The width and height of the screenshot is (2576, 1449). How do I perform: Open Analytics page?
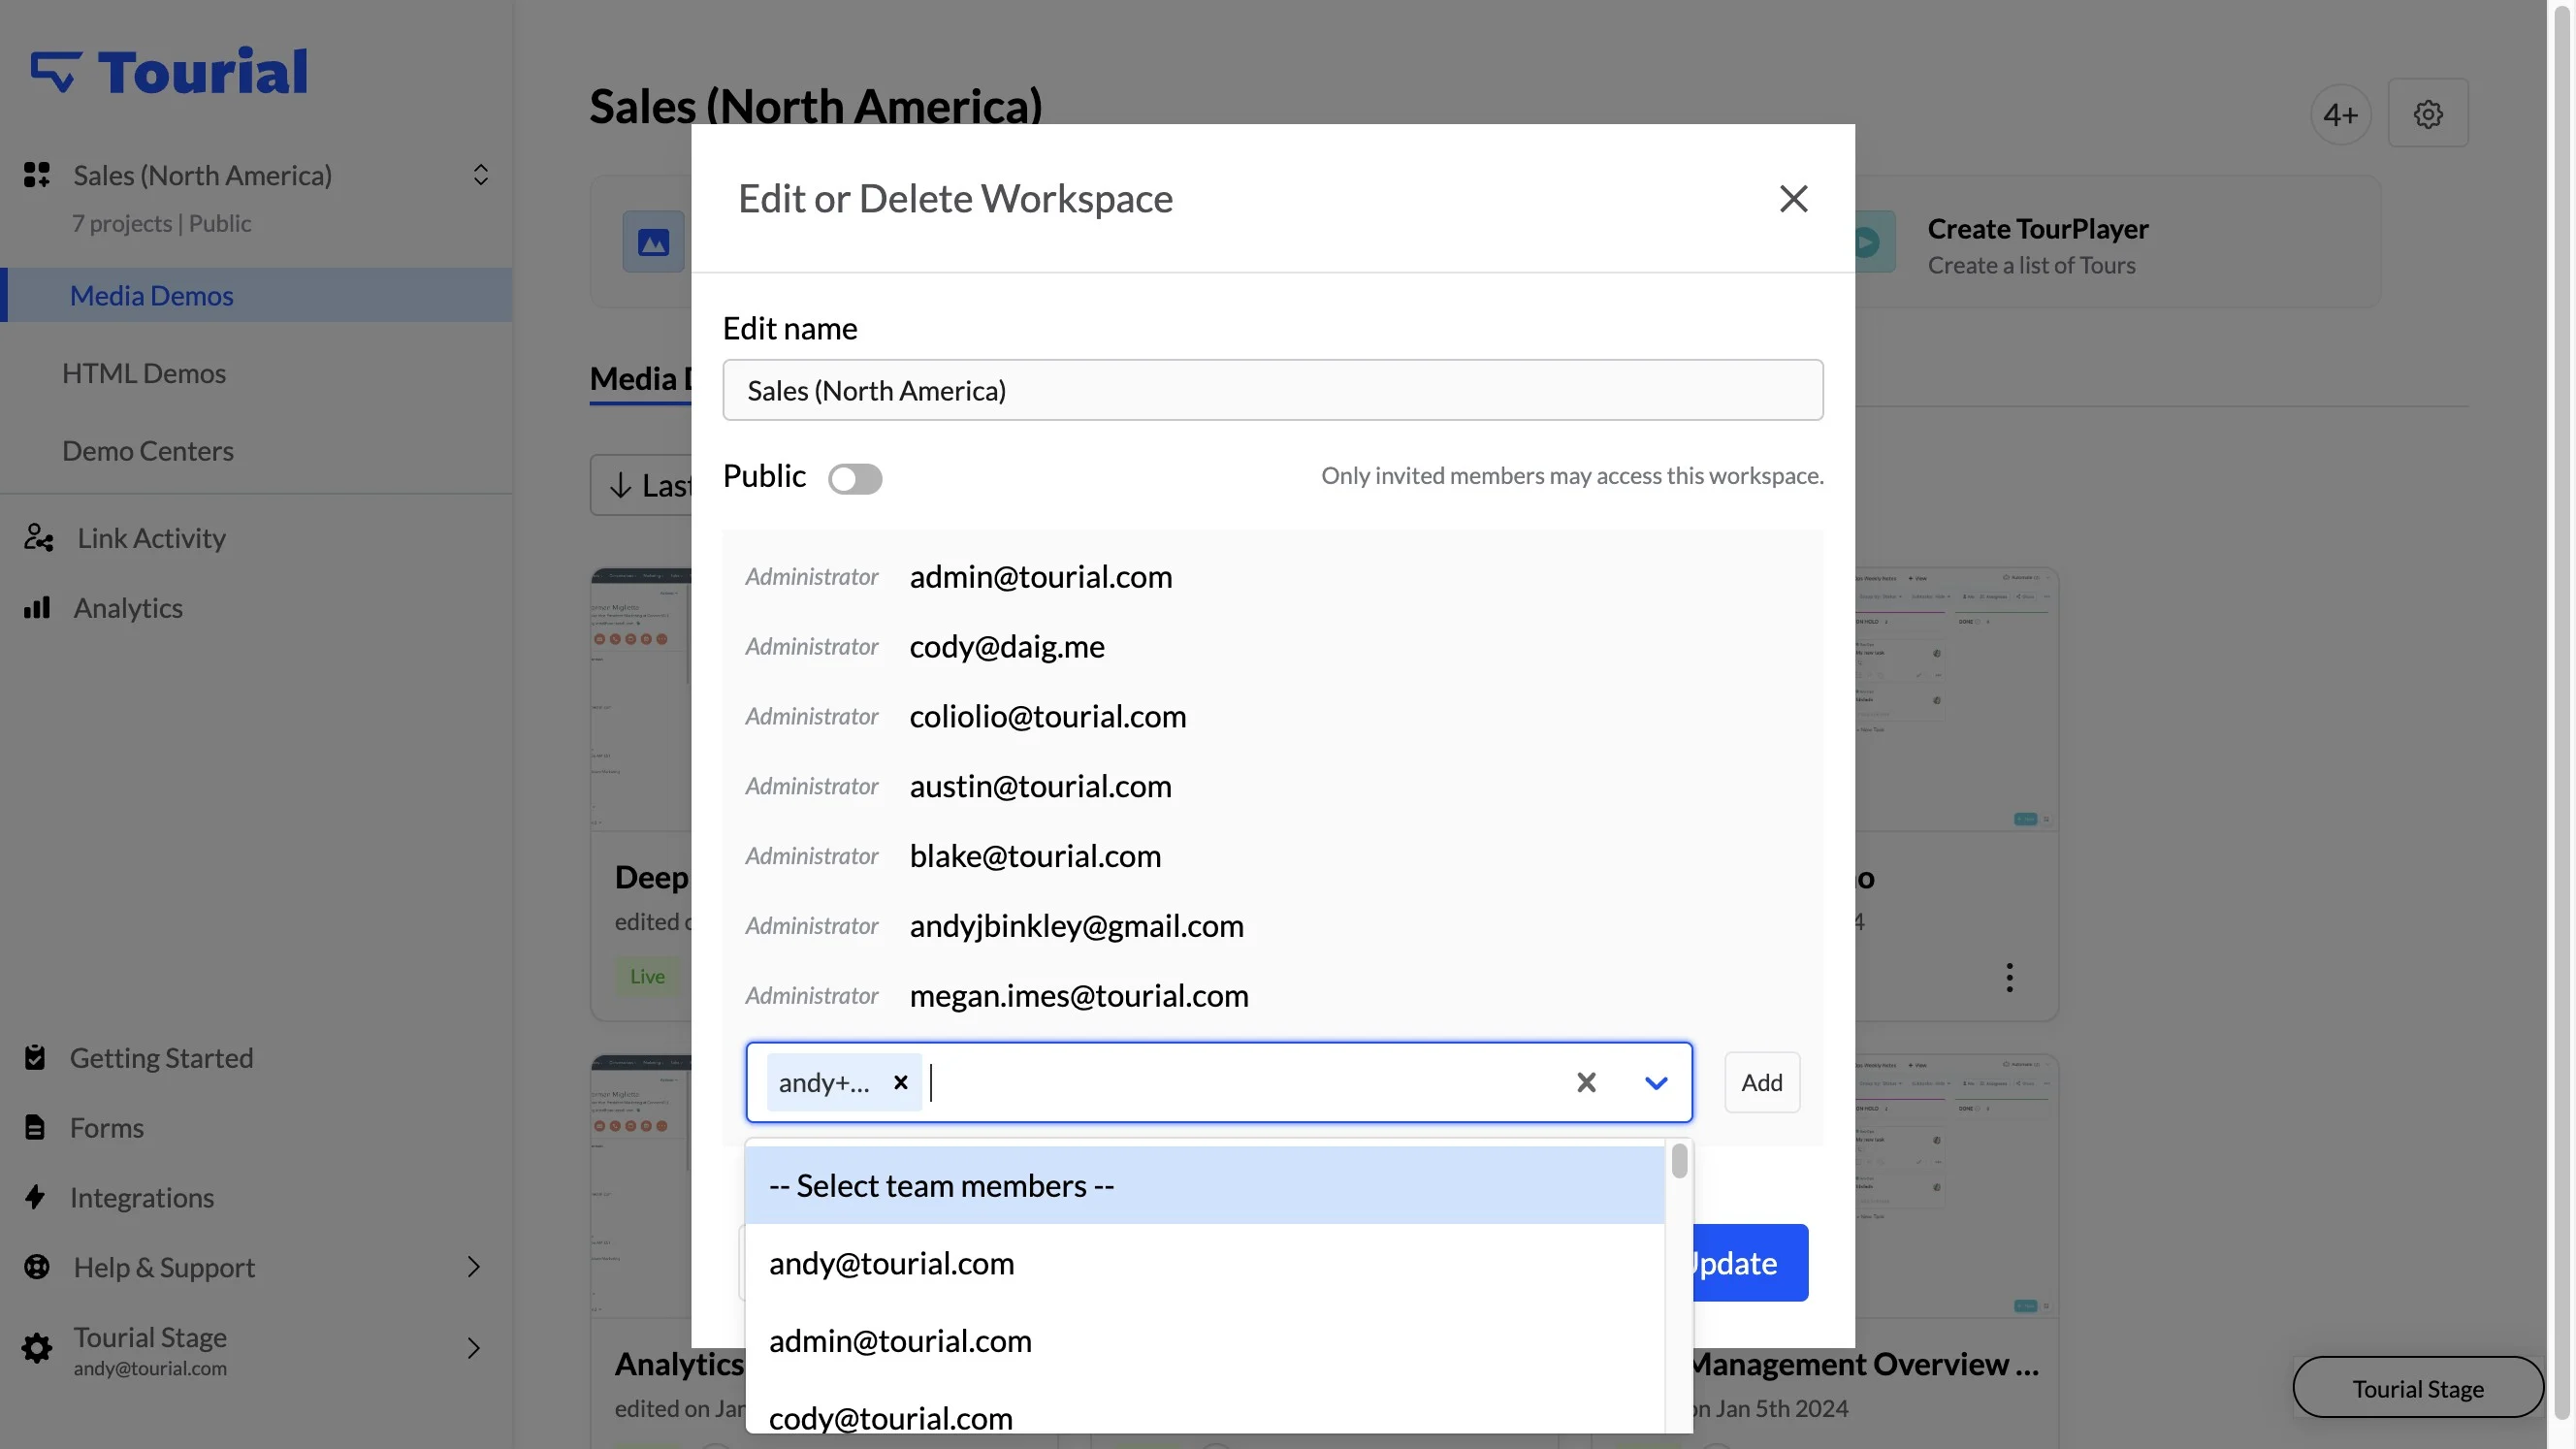[x=128, y=608]
